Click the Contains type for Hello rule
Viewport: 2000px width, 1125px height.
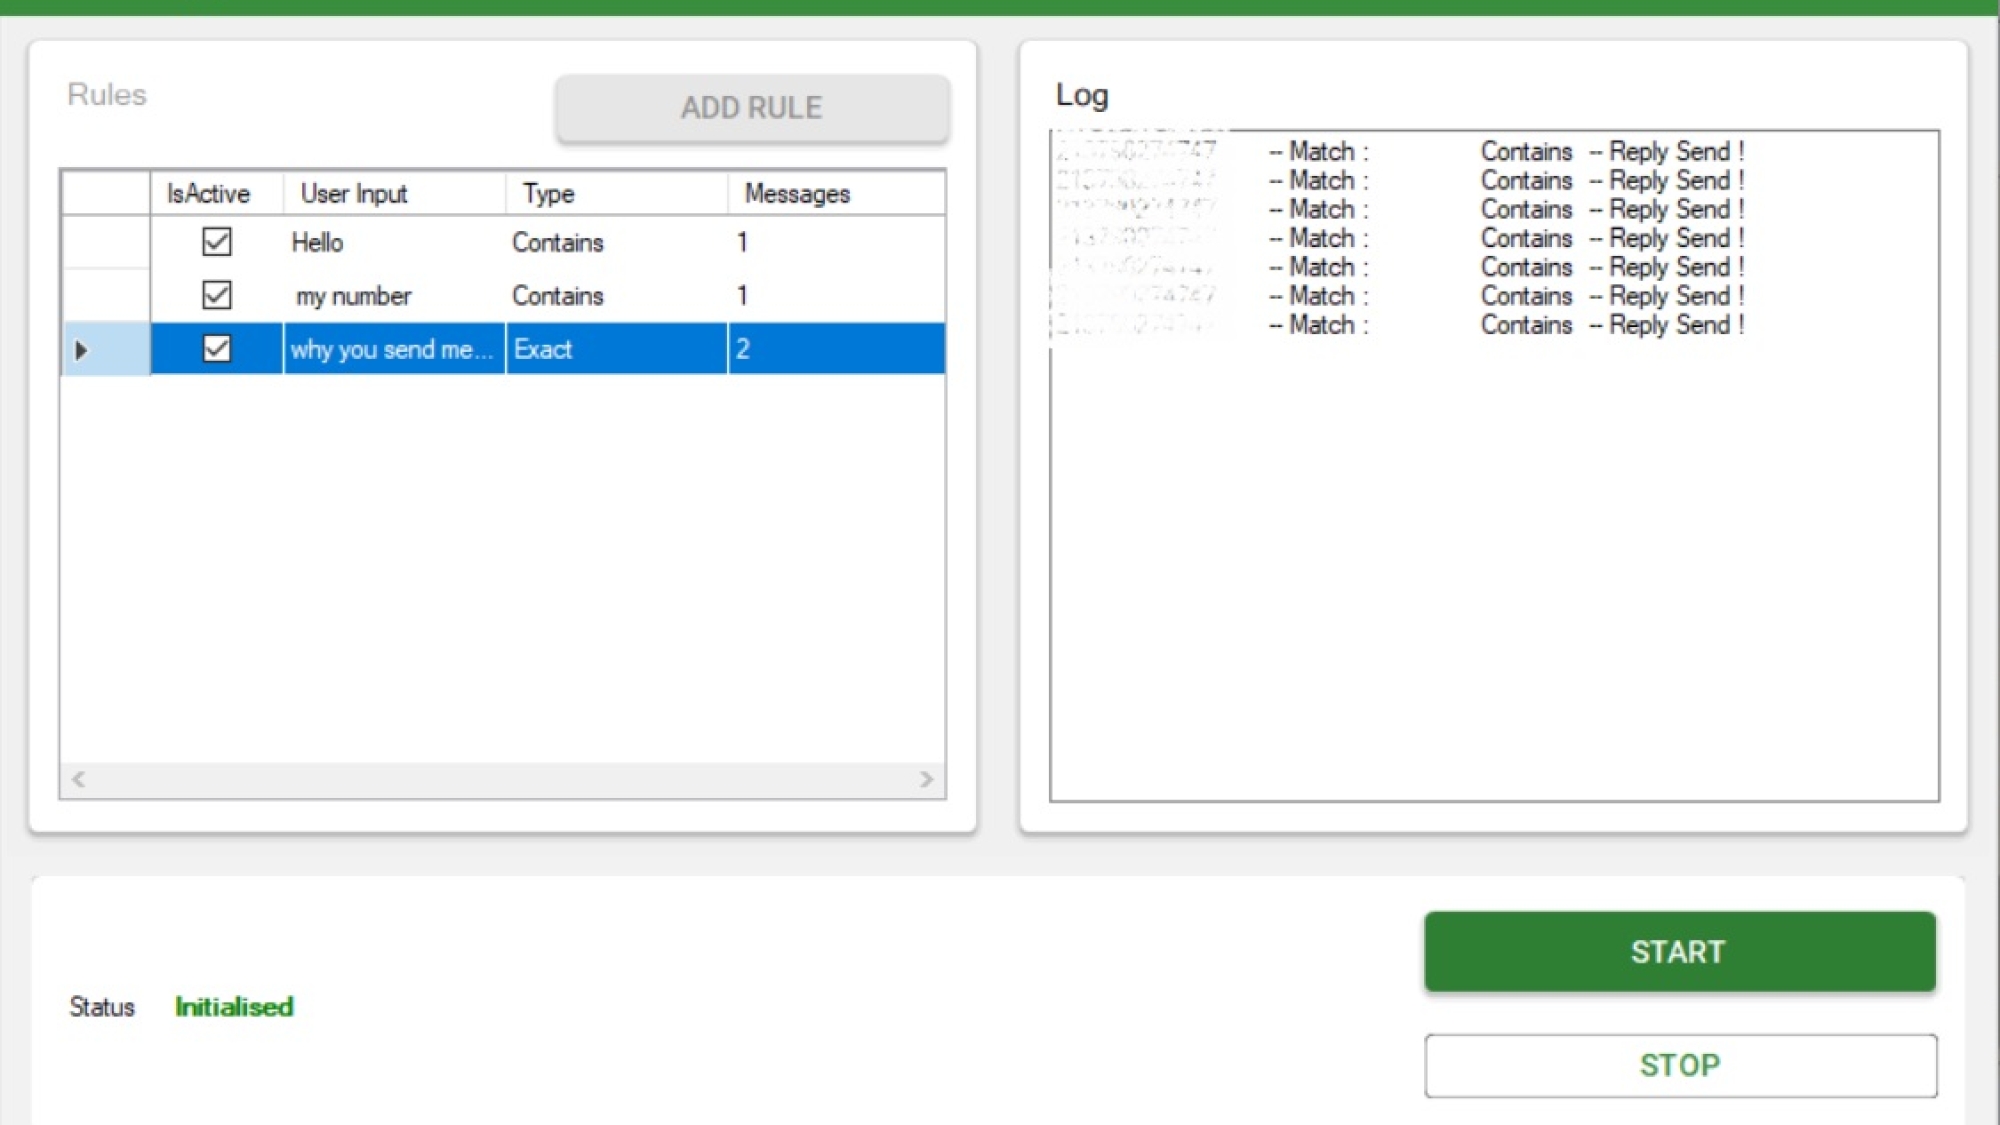(x=555, y=242)
